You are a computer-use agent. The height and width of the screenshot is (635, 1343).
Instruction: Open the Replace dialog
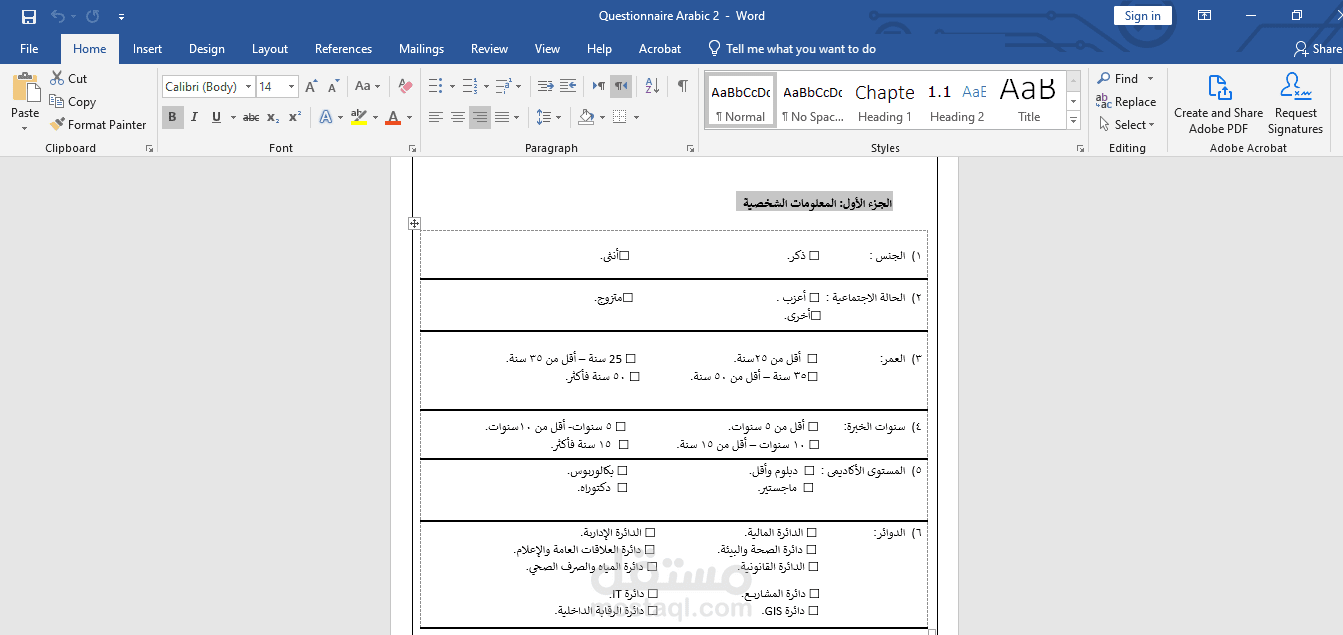click(1126, 101)
